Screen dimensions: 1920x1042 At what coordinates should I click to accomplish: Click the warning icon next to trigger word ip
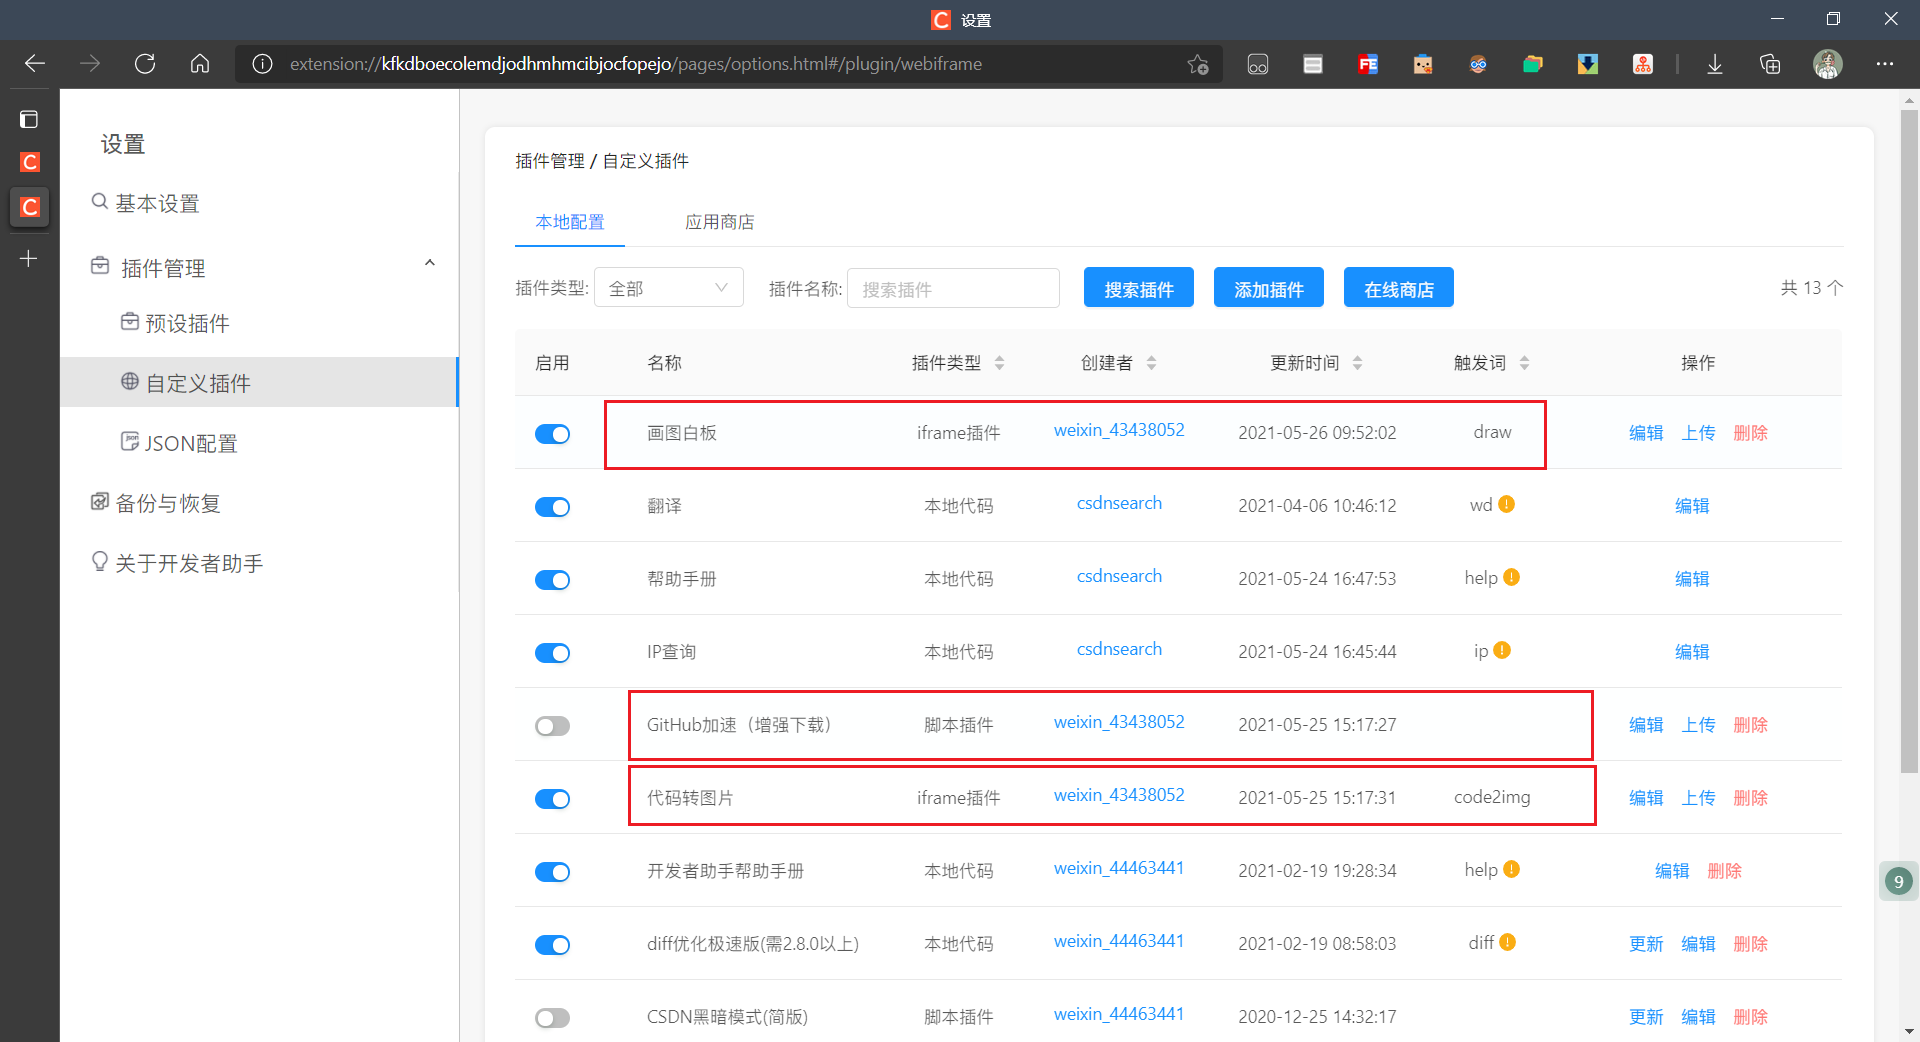coord(1502,651)
